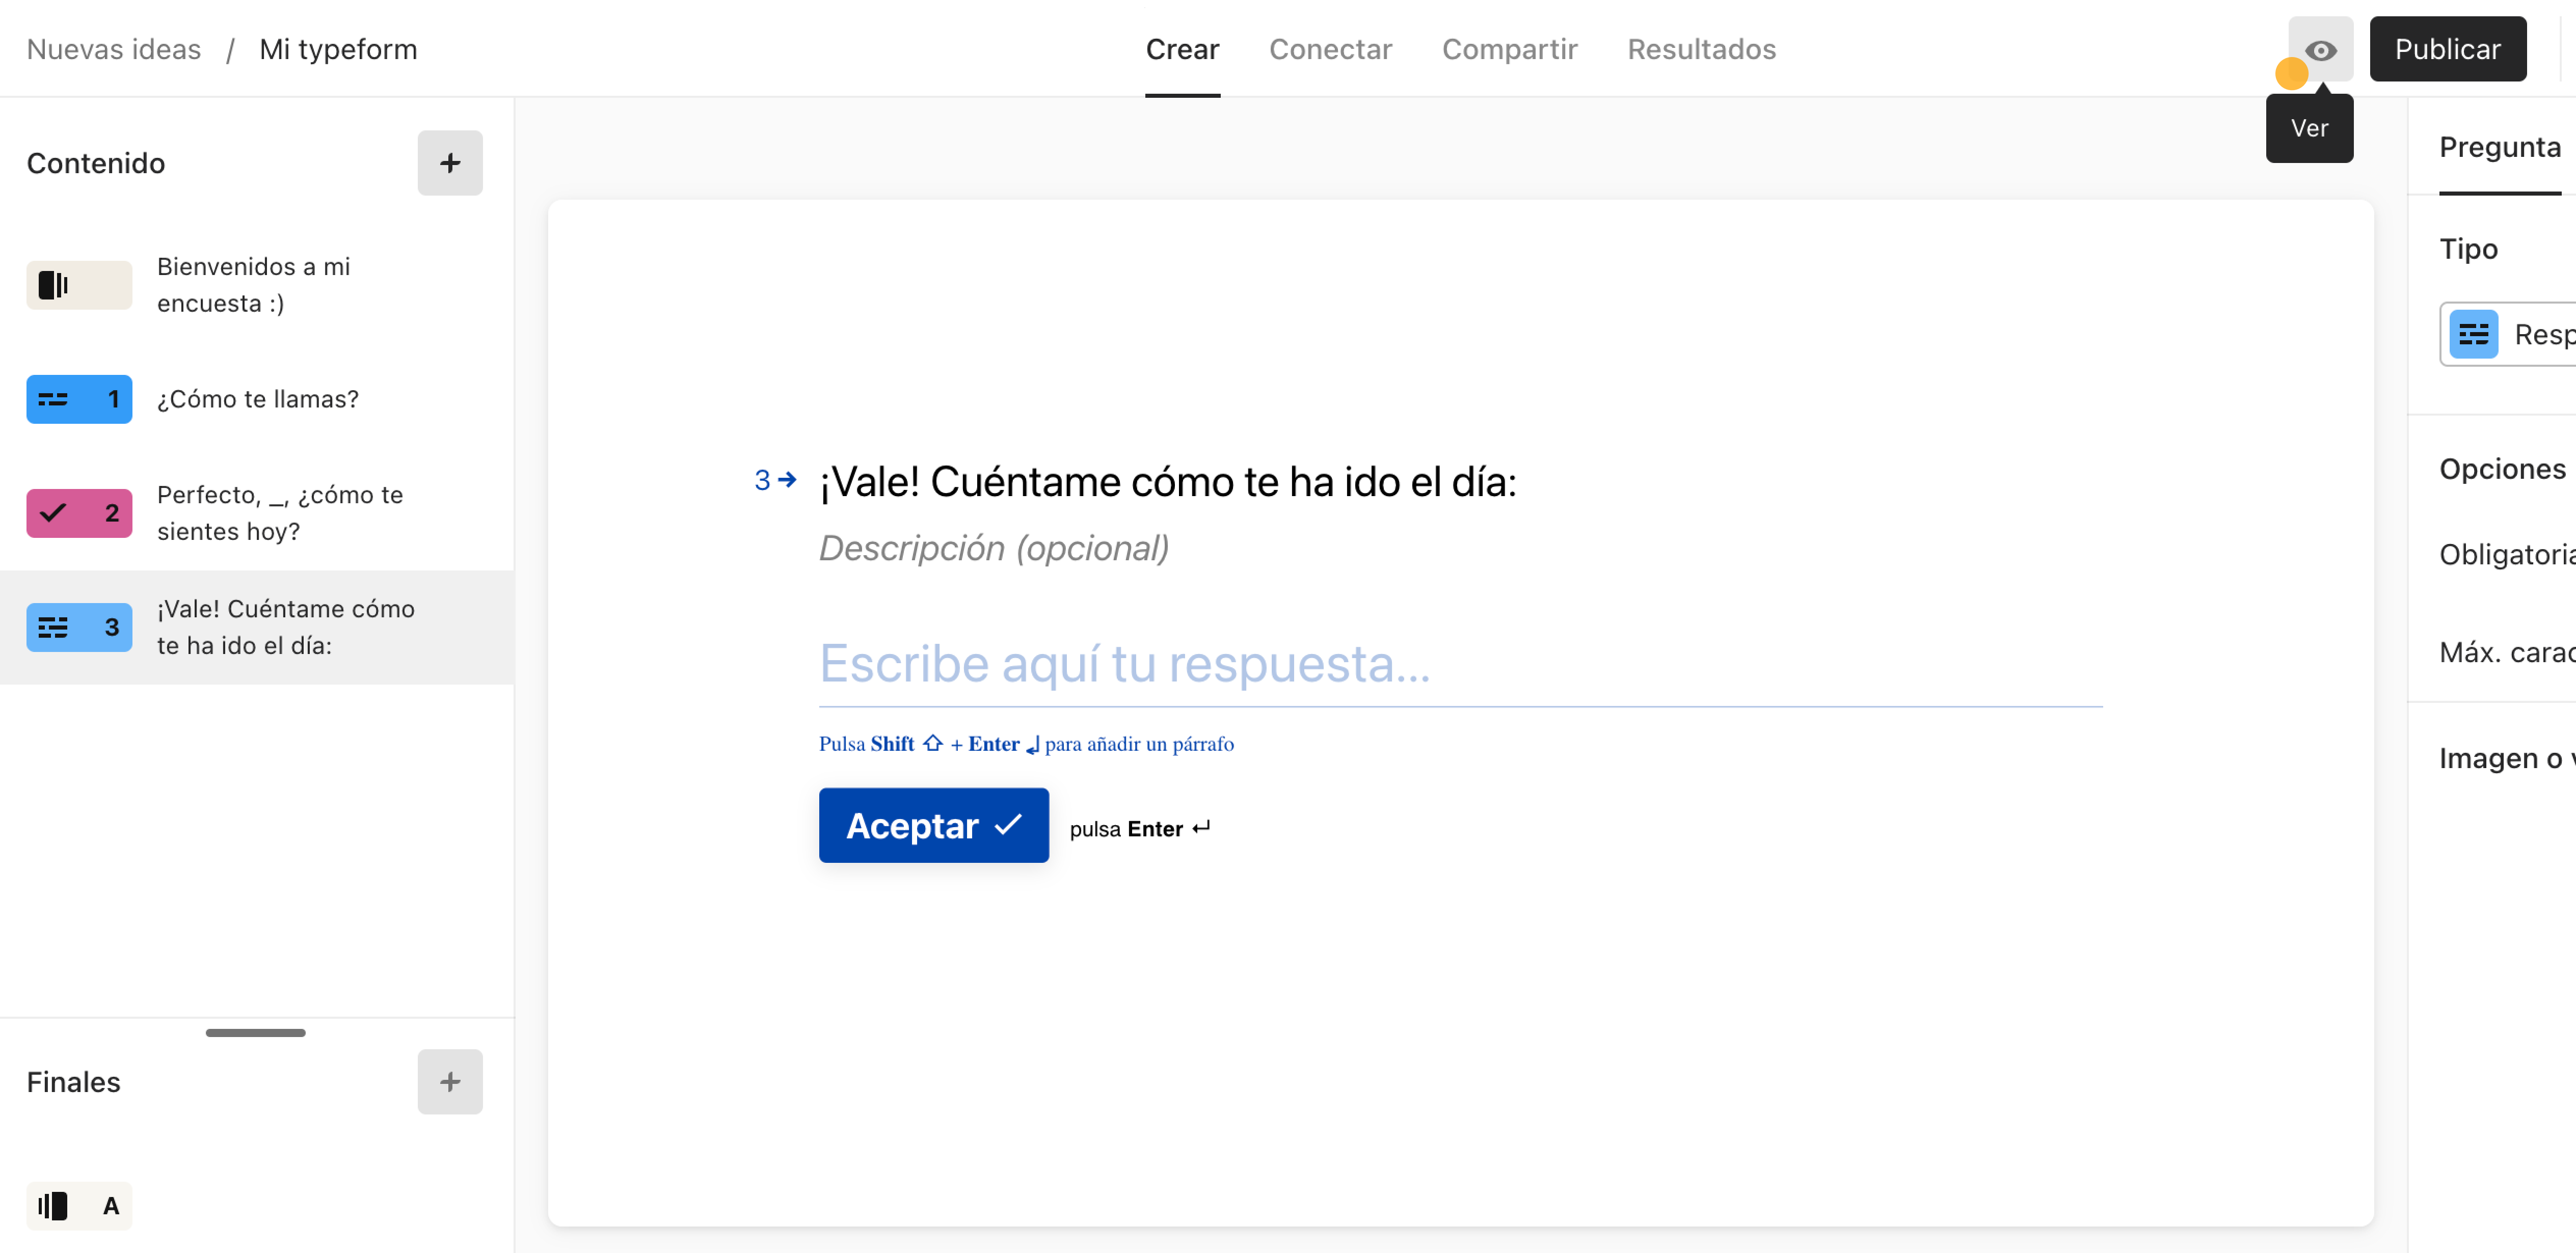Select 'Perfecto, _, ¿cómo te sientes hoy?' question
The height and width of the screenshot is (1253, 2576).
[257, 513]
